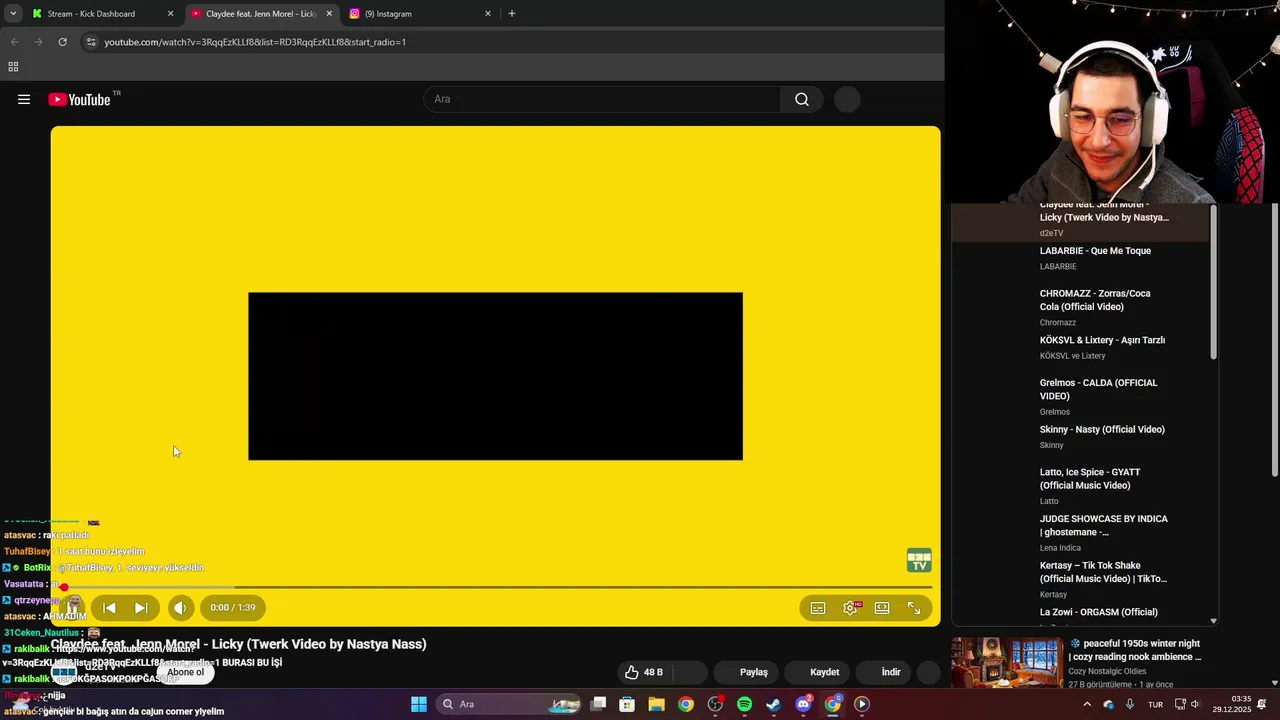Screen dimensions: 1280x720
Task: Open the notification bell in taskbar
Action: coord(1262,704)
